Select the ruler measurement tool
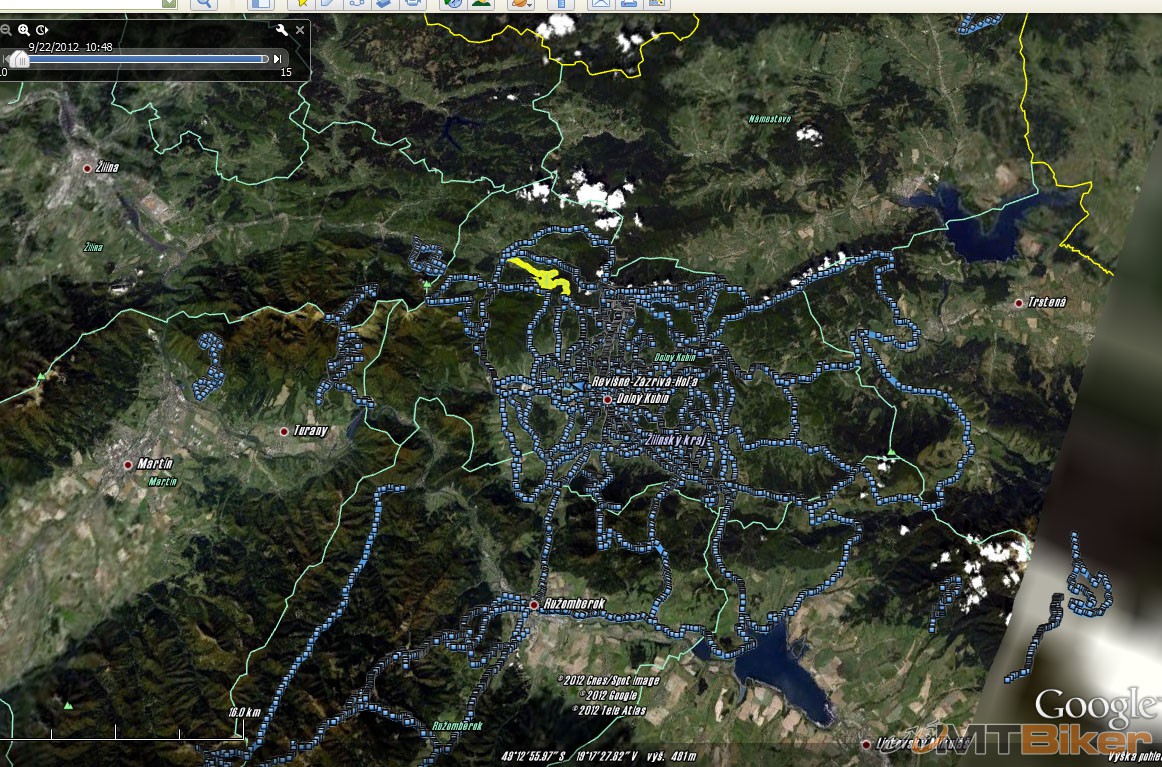The width and height of the screenshot is (1162, 767). coord(561,4)
